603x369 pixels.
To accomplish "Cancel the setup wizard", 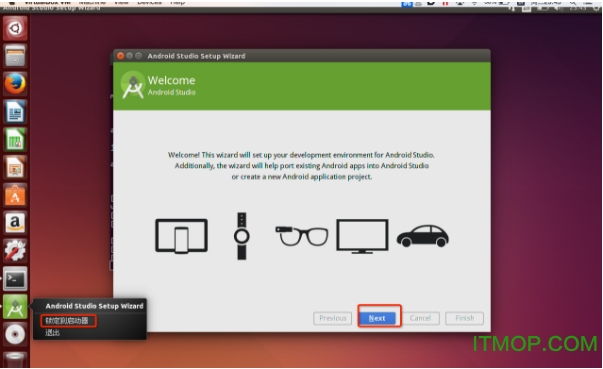I will (420, 318).
